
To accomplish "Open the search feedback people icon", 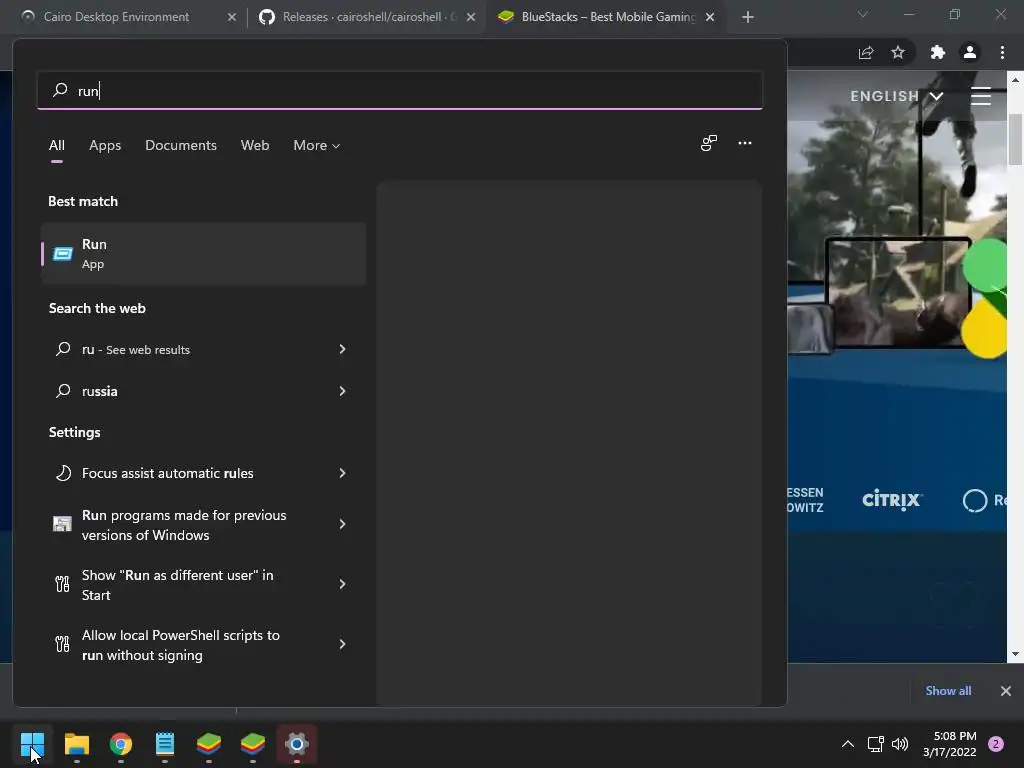I will tap(709, 143).
